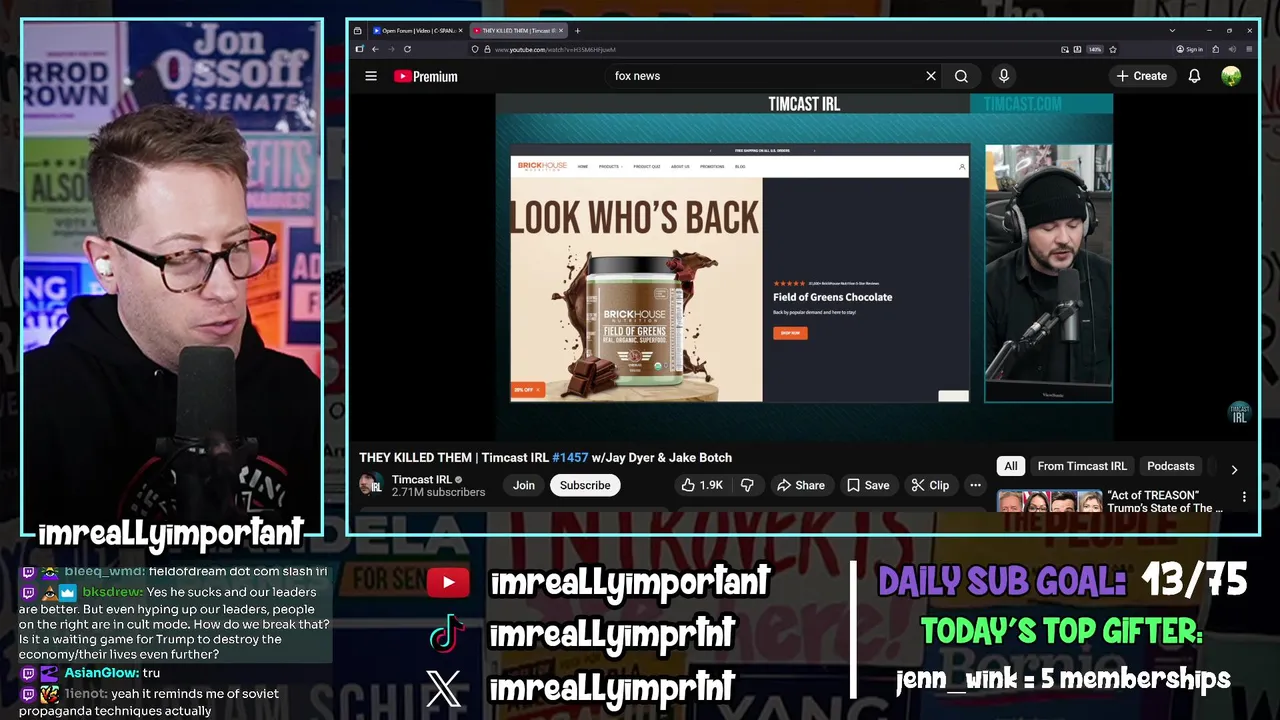Subscribe to Timcast IRL
1280x720 pixels.
(585, 485)
